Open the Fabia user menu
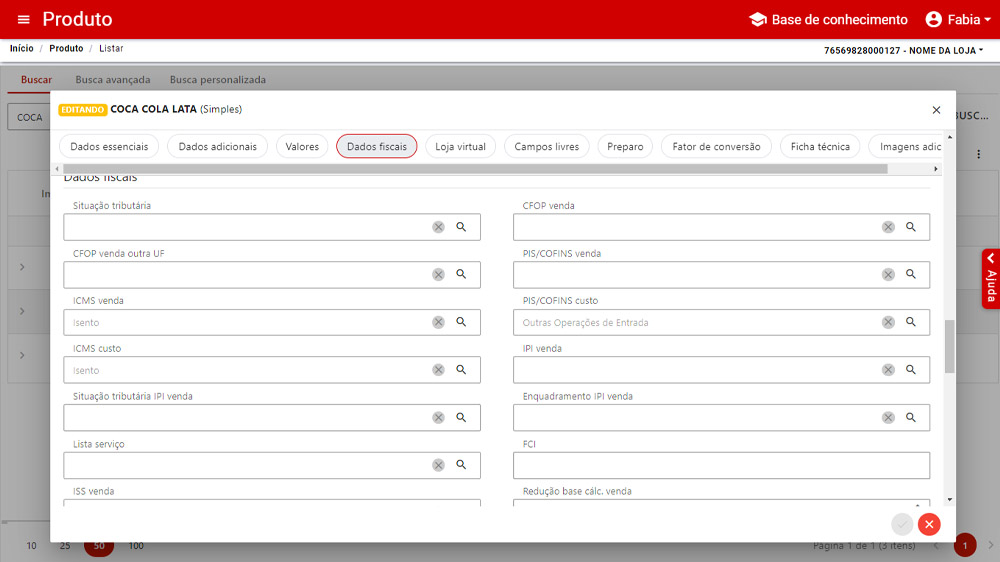The width and height of the screenshot is (1000, 562). coord(952,20)
